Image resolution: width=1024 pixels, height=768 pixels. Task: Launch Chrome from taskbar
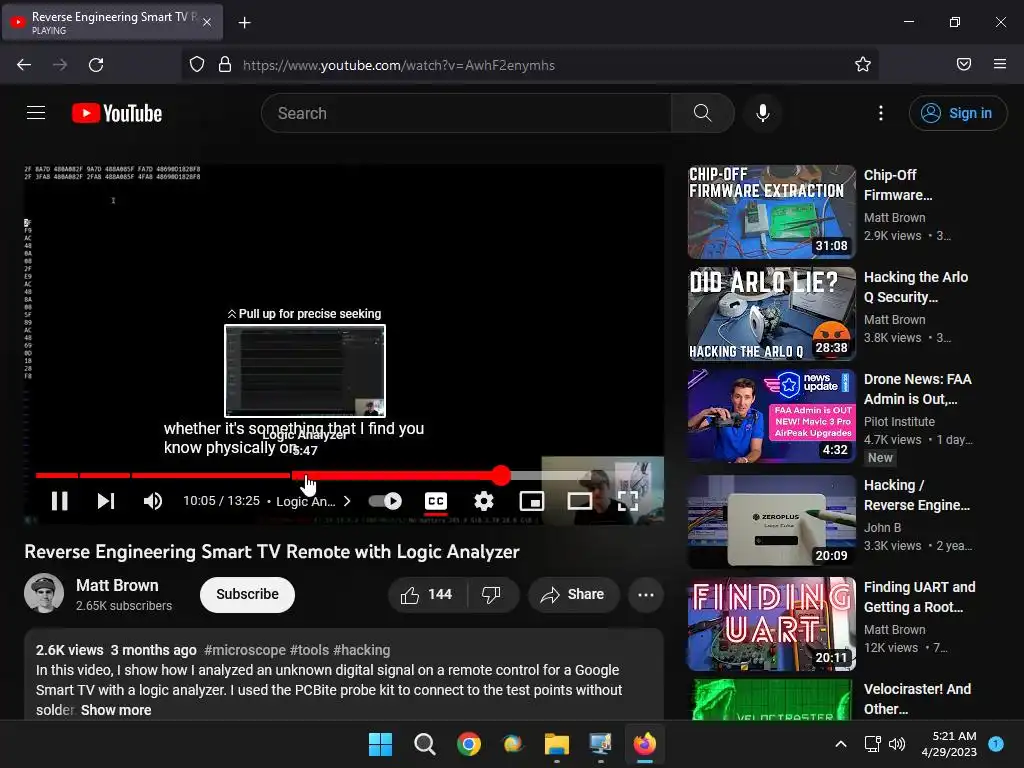pyautogui.click(x=468, y=744)
